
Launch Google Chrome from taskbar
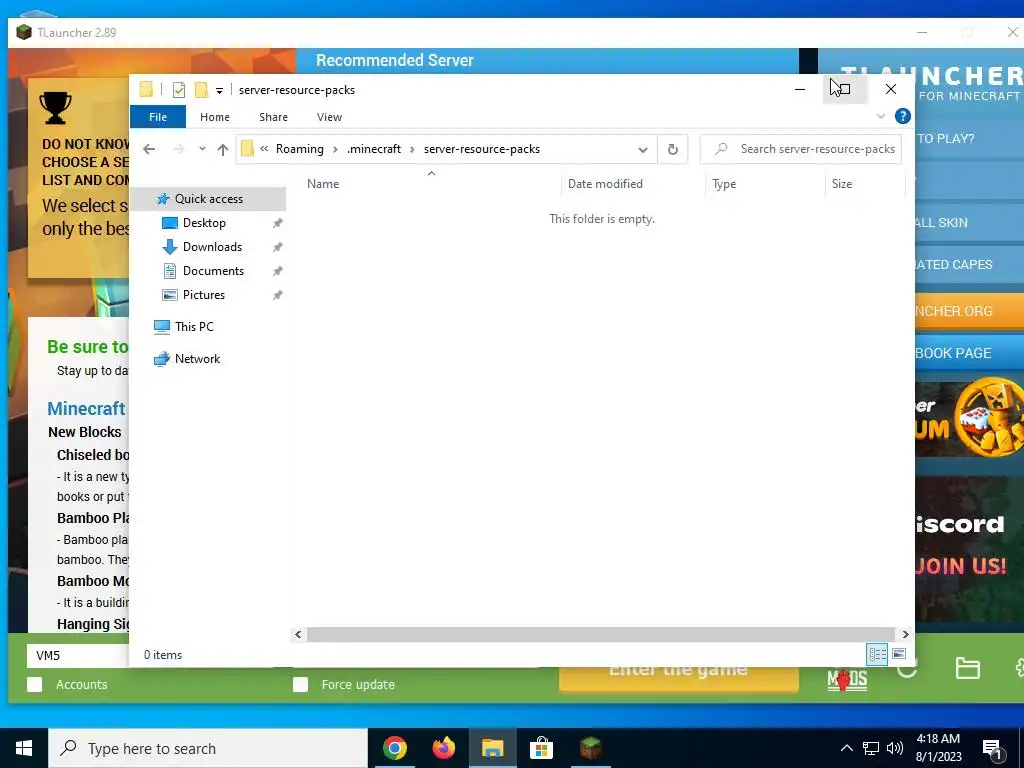(394, 748)
